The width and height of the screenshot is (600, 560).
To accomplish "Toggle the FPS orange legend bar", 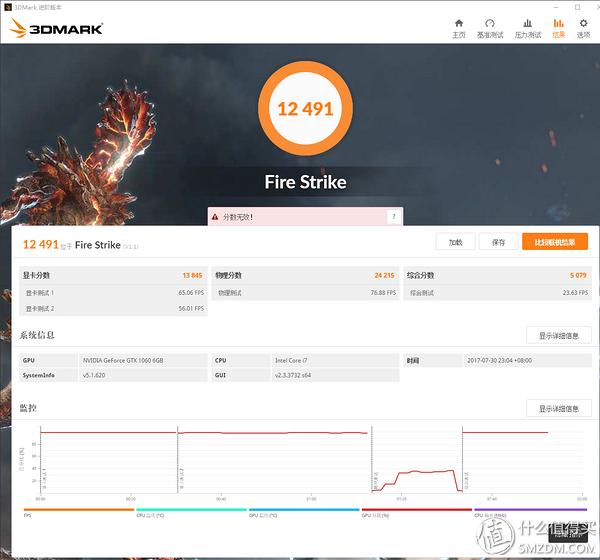I will (x=79, y=509).
